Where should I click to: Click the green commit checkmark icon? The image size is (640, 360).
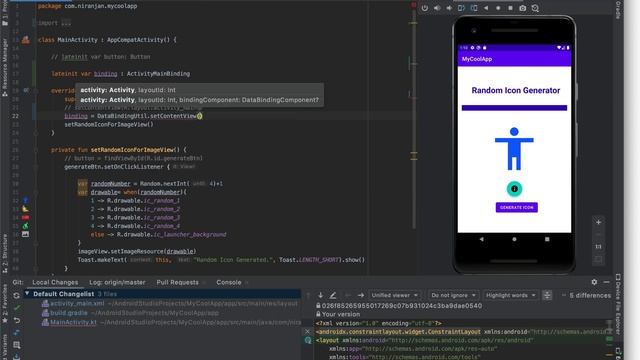coord(17,307)
